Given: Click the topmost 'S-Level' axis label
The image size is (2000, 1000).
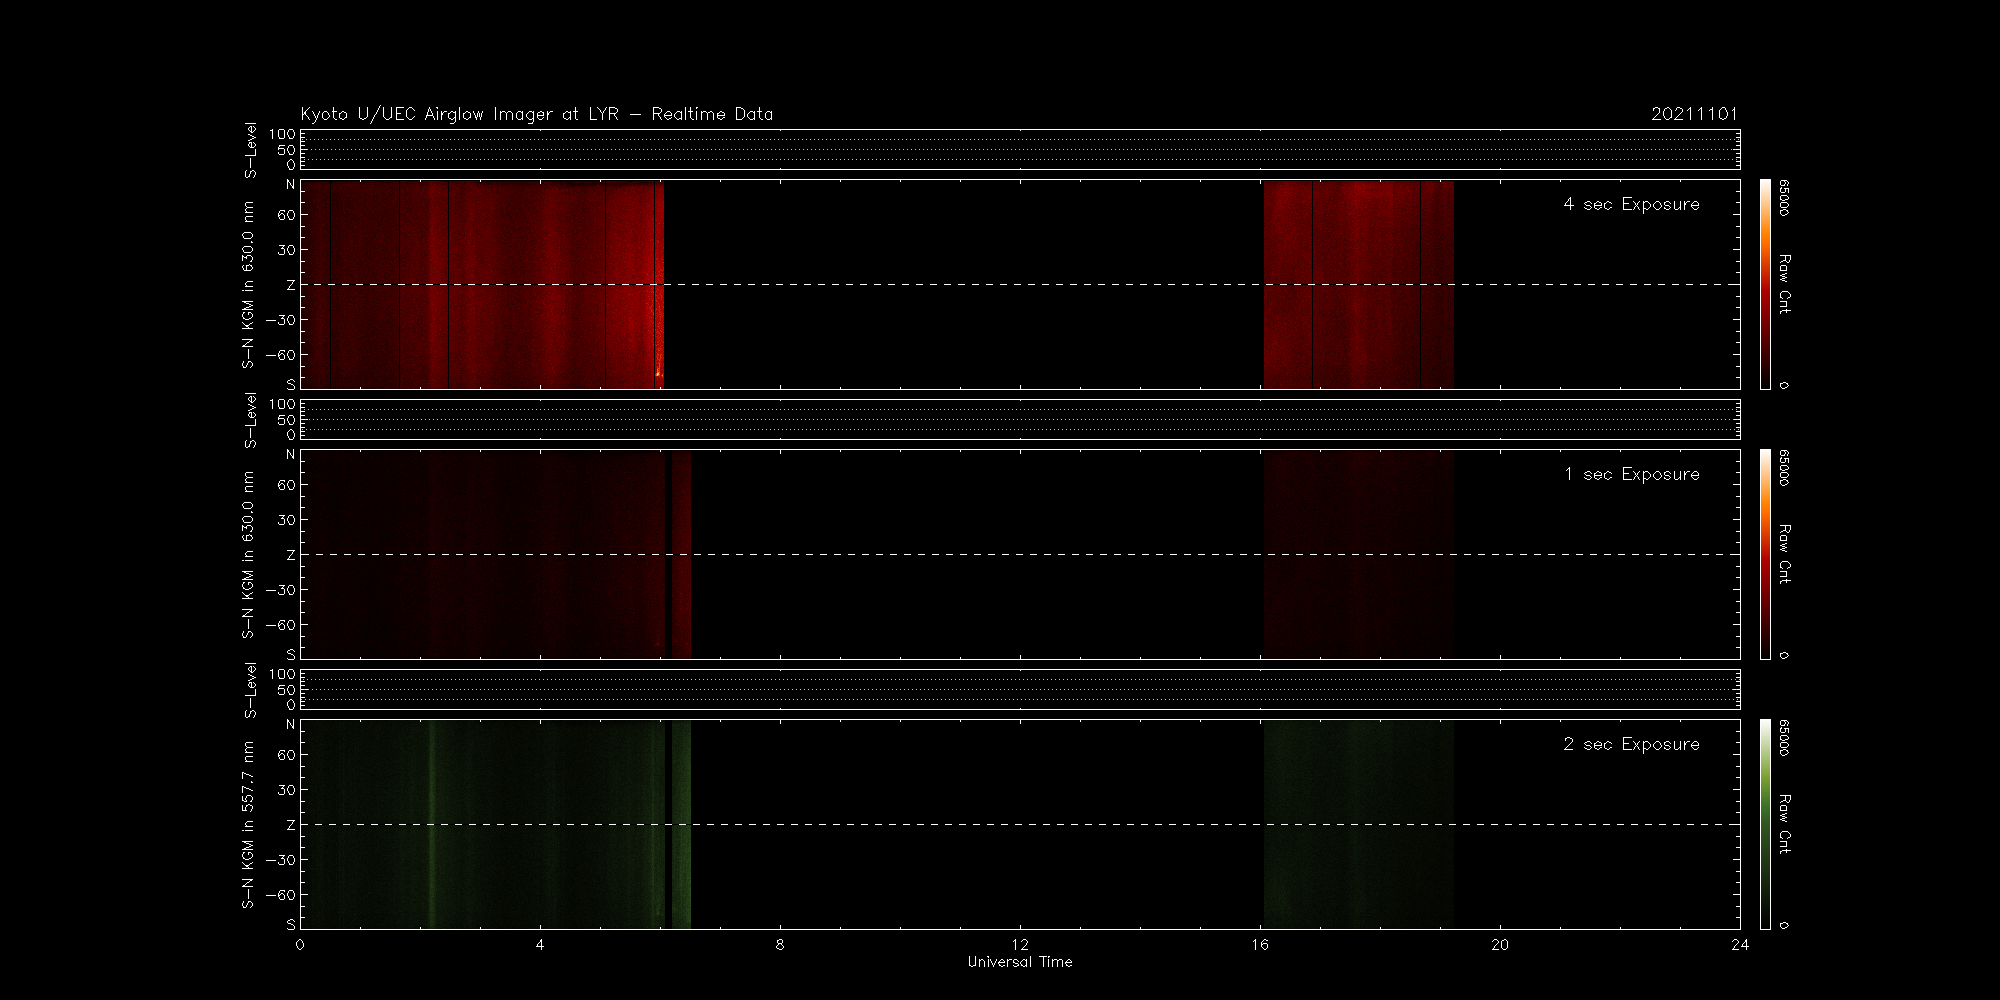Looking at the screenshot, I should [x=250, y=150].
